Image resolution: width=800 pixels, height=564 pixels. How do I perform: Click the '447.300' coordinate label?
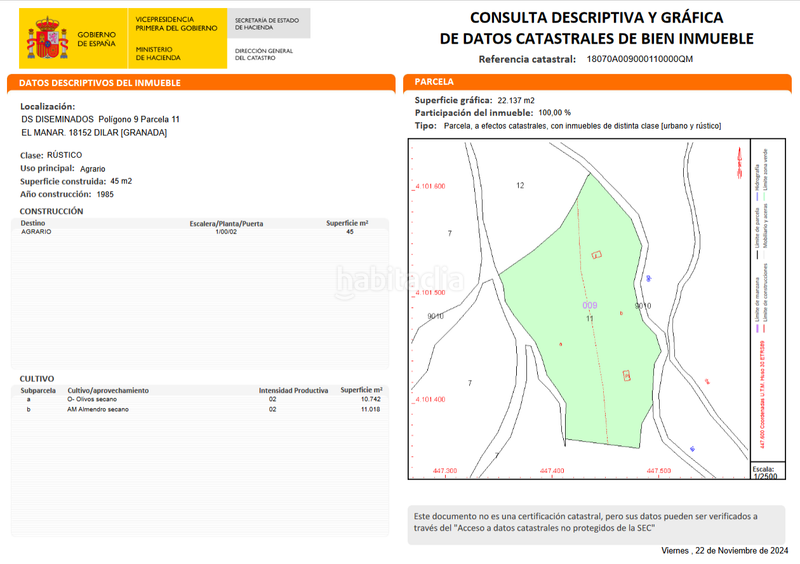point(445,471)
